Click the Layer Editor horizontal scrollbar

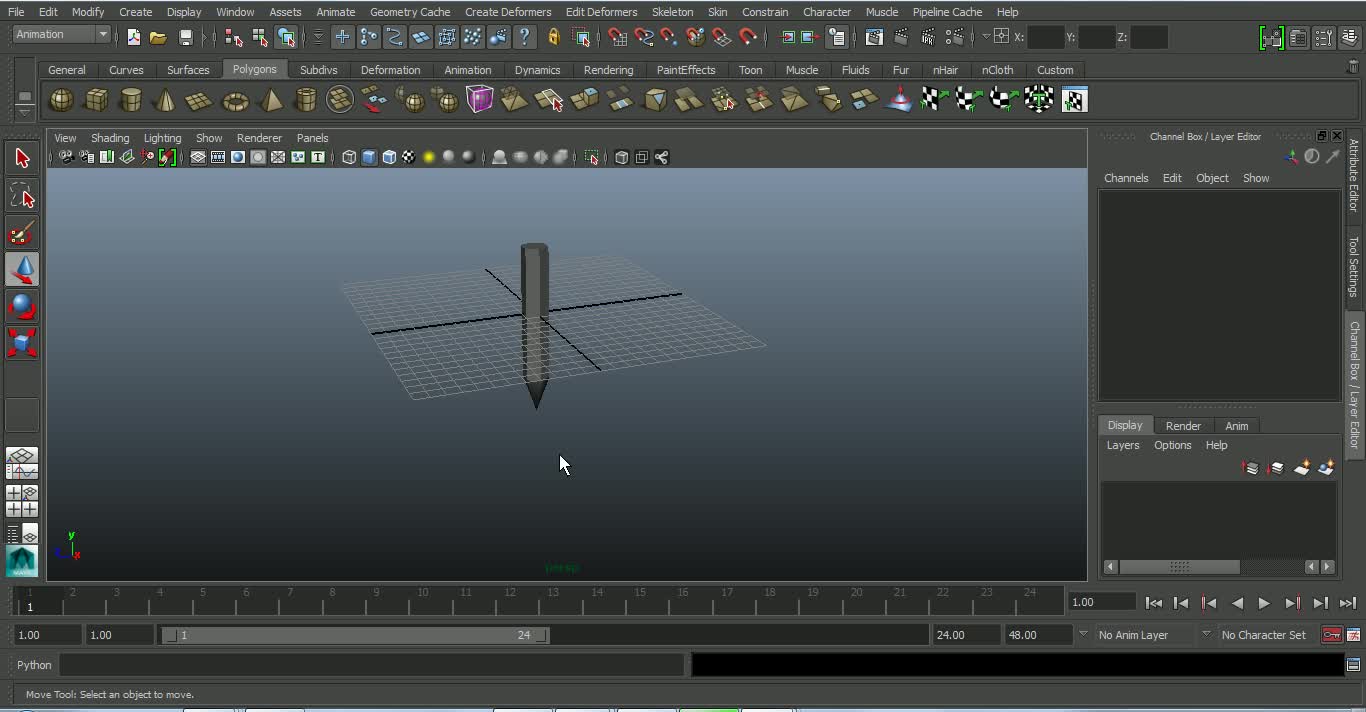[x=1179, y=567]
